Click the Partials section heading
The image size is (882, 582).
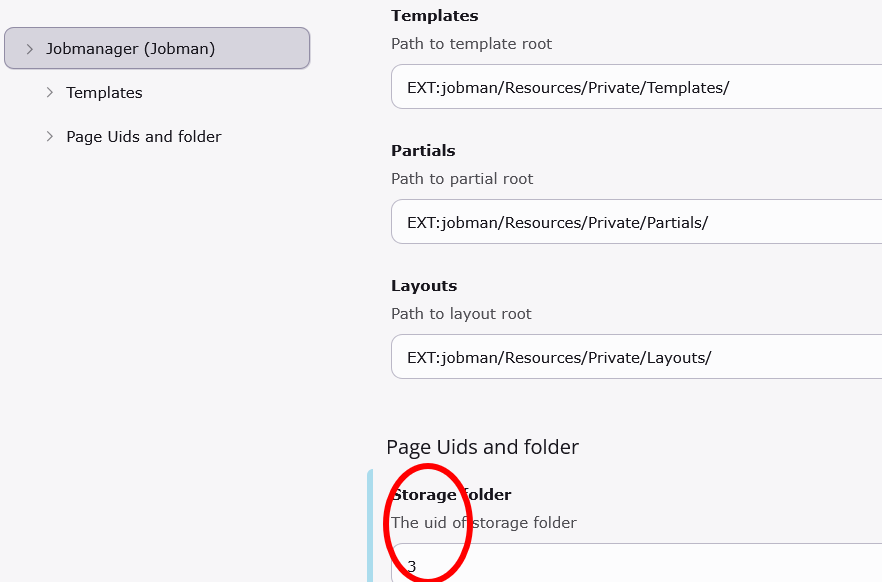[422, 150]
